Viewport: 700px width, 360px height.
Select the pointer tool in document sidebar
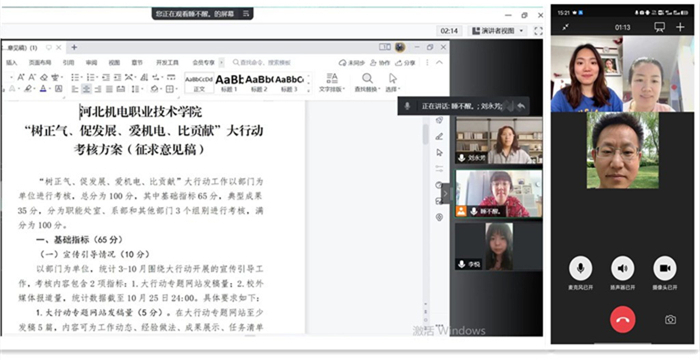(x=439, y=152)
